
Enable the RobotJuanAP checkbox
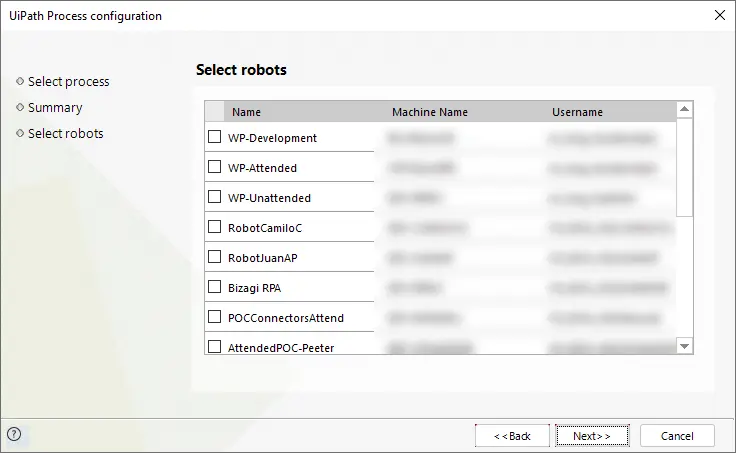[215, 257]
